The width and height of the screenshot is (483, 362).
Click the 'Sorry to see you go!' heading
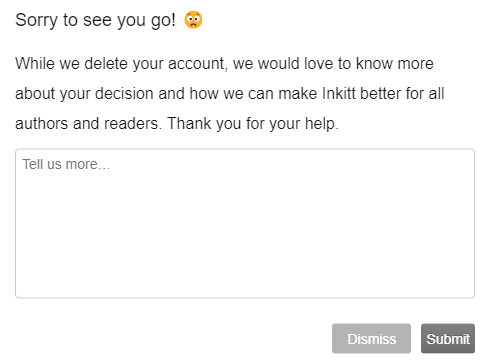pyautogui.click(x=95, y=20)
